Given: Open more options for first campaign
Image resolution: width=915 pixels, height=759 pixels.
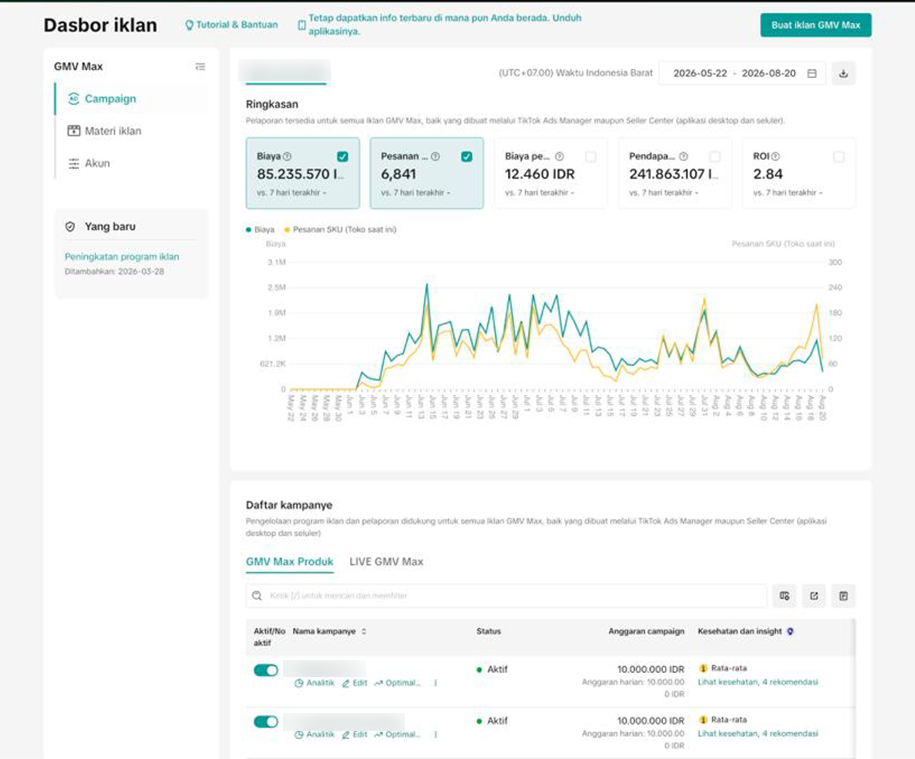Looking at the screenshot, I should 435,683.
